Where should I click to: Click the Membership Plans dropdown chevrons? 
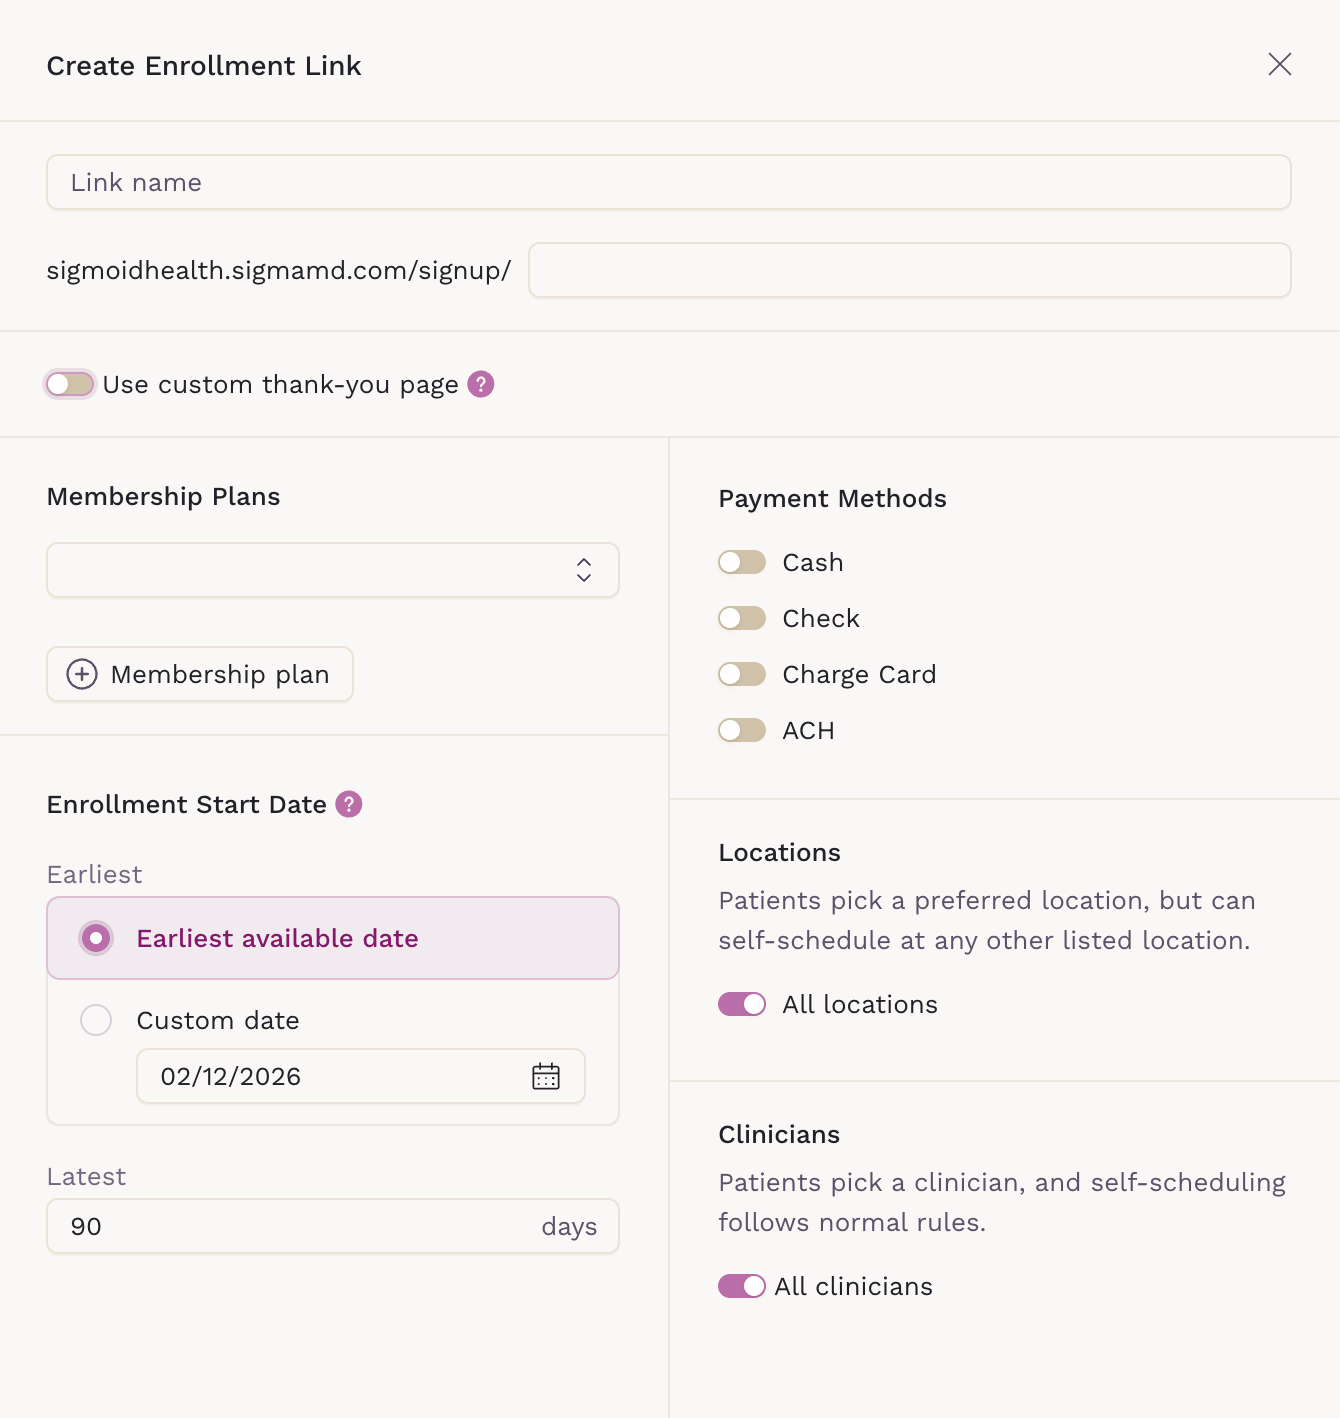(584, 570)
